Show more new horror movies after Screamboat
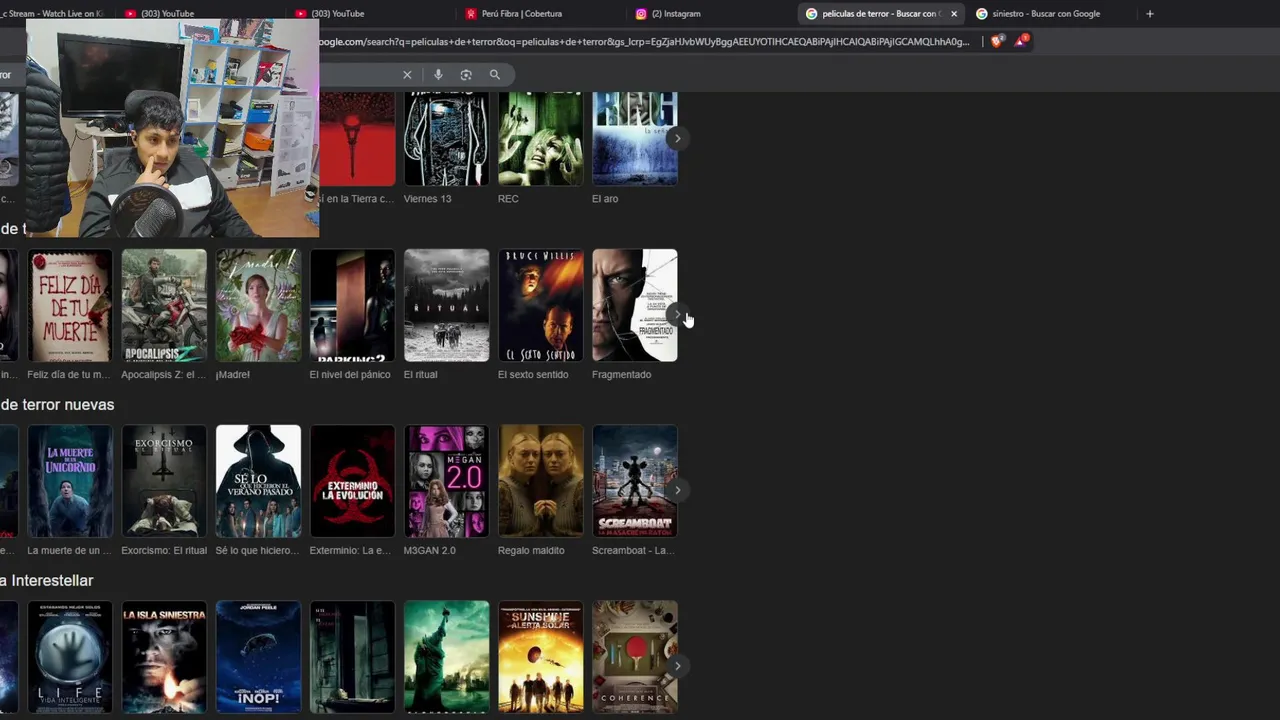 tap(677, 490)
